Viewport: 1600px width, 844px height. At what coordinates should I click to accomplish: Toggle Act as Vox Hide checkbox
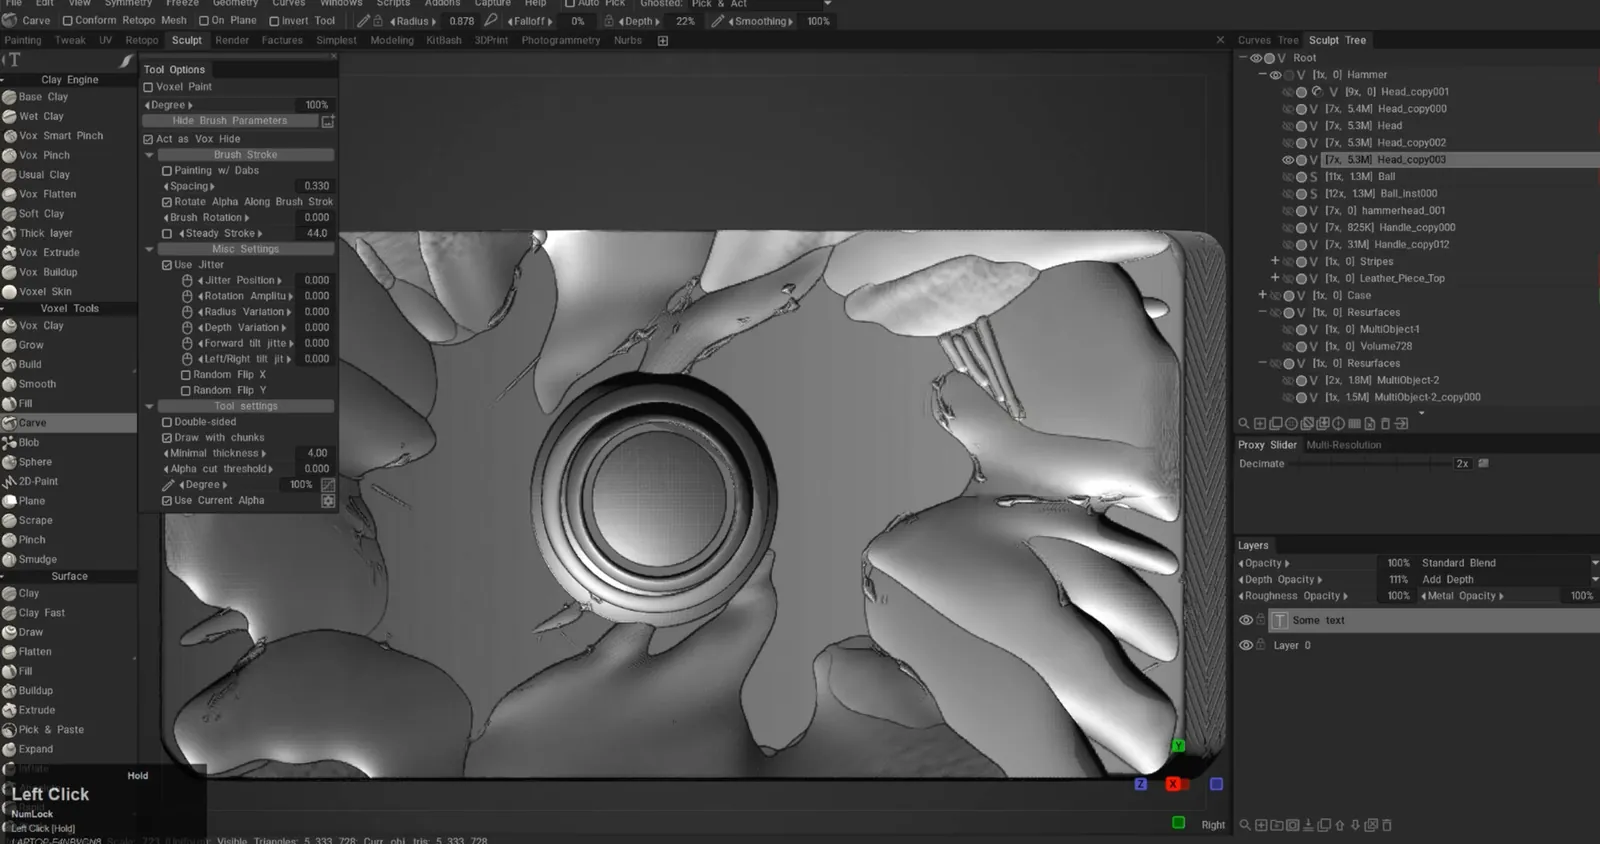(x=148, y=139)
